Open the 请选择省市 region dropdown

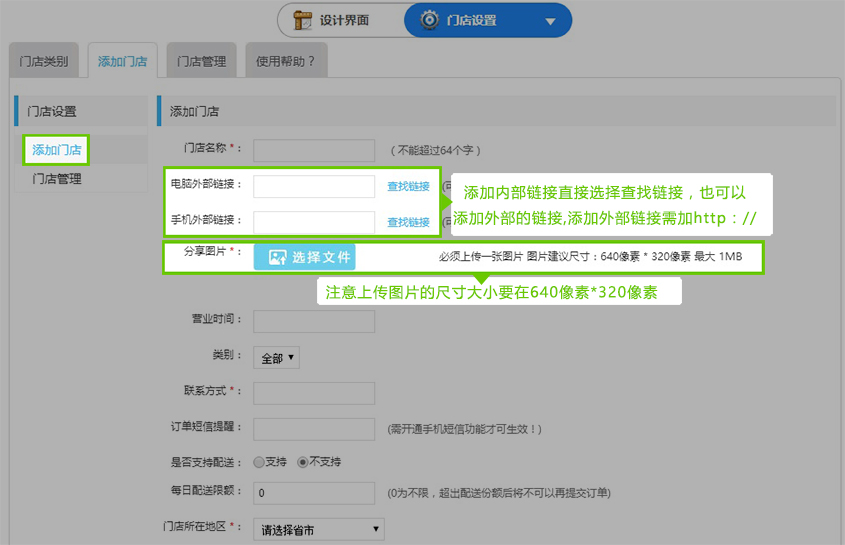(x=318, y=529)
